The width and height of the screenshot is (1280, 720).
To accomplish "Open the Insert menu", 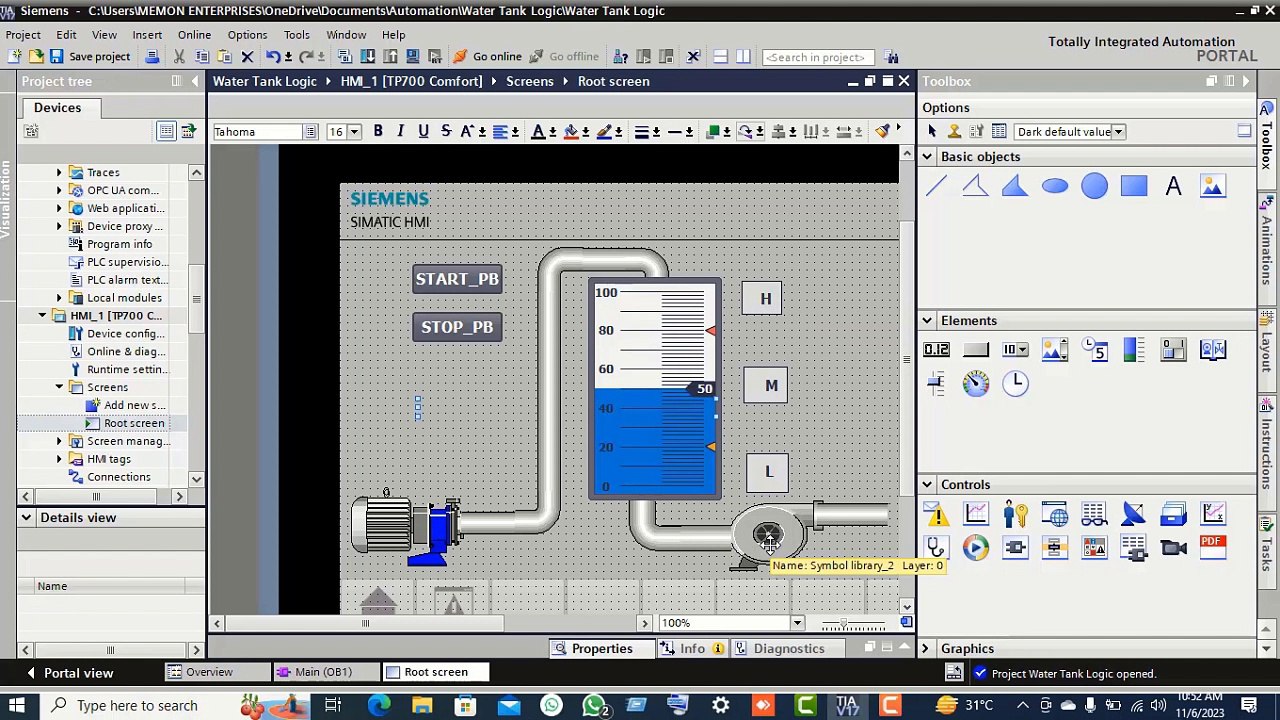I will (147, 35).
